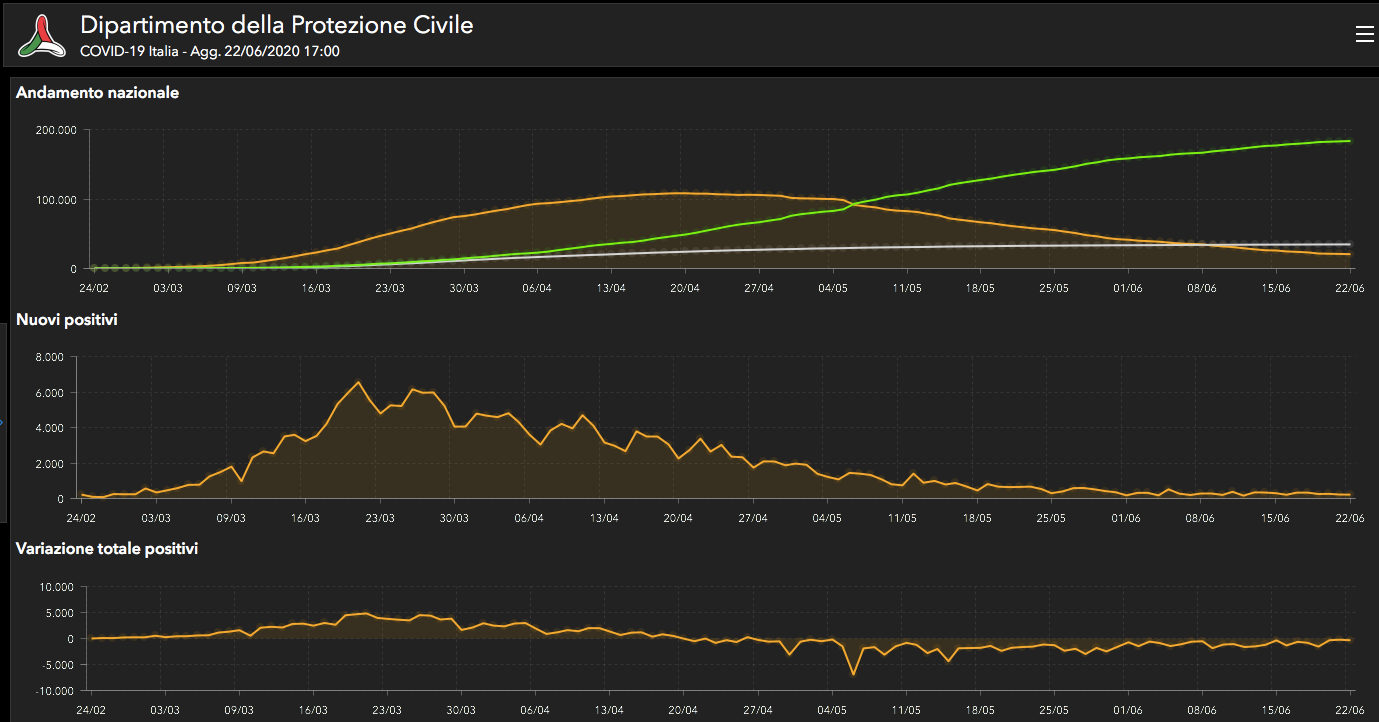Click the 200.000 y-axis label
The width and height of the screenshot is (1379, 722).
(55, 131)
